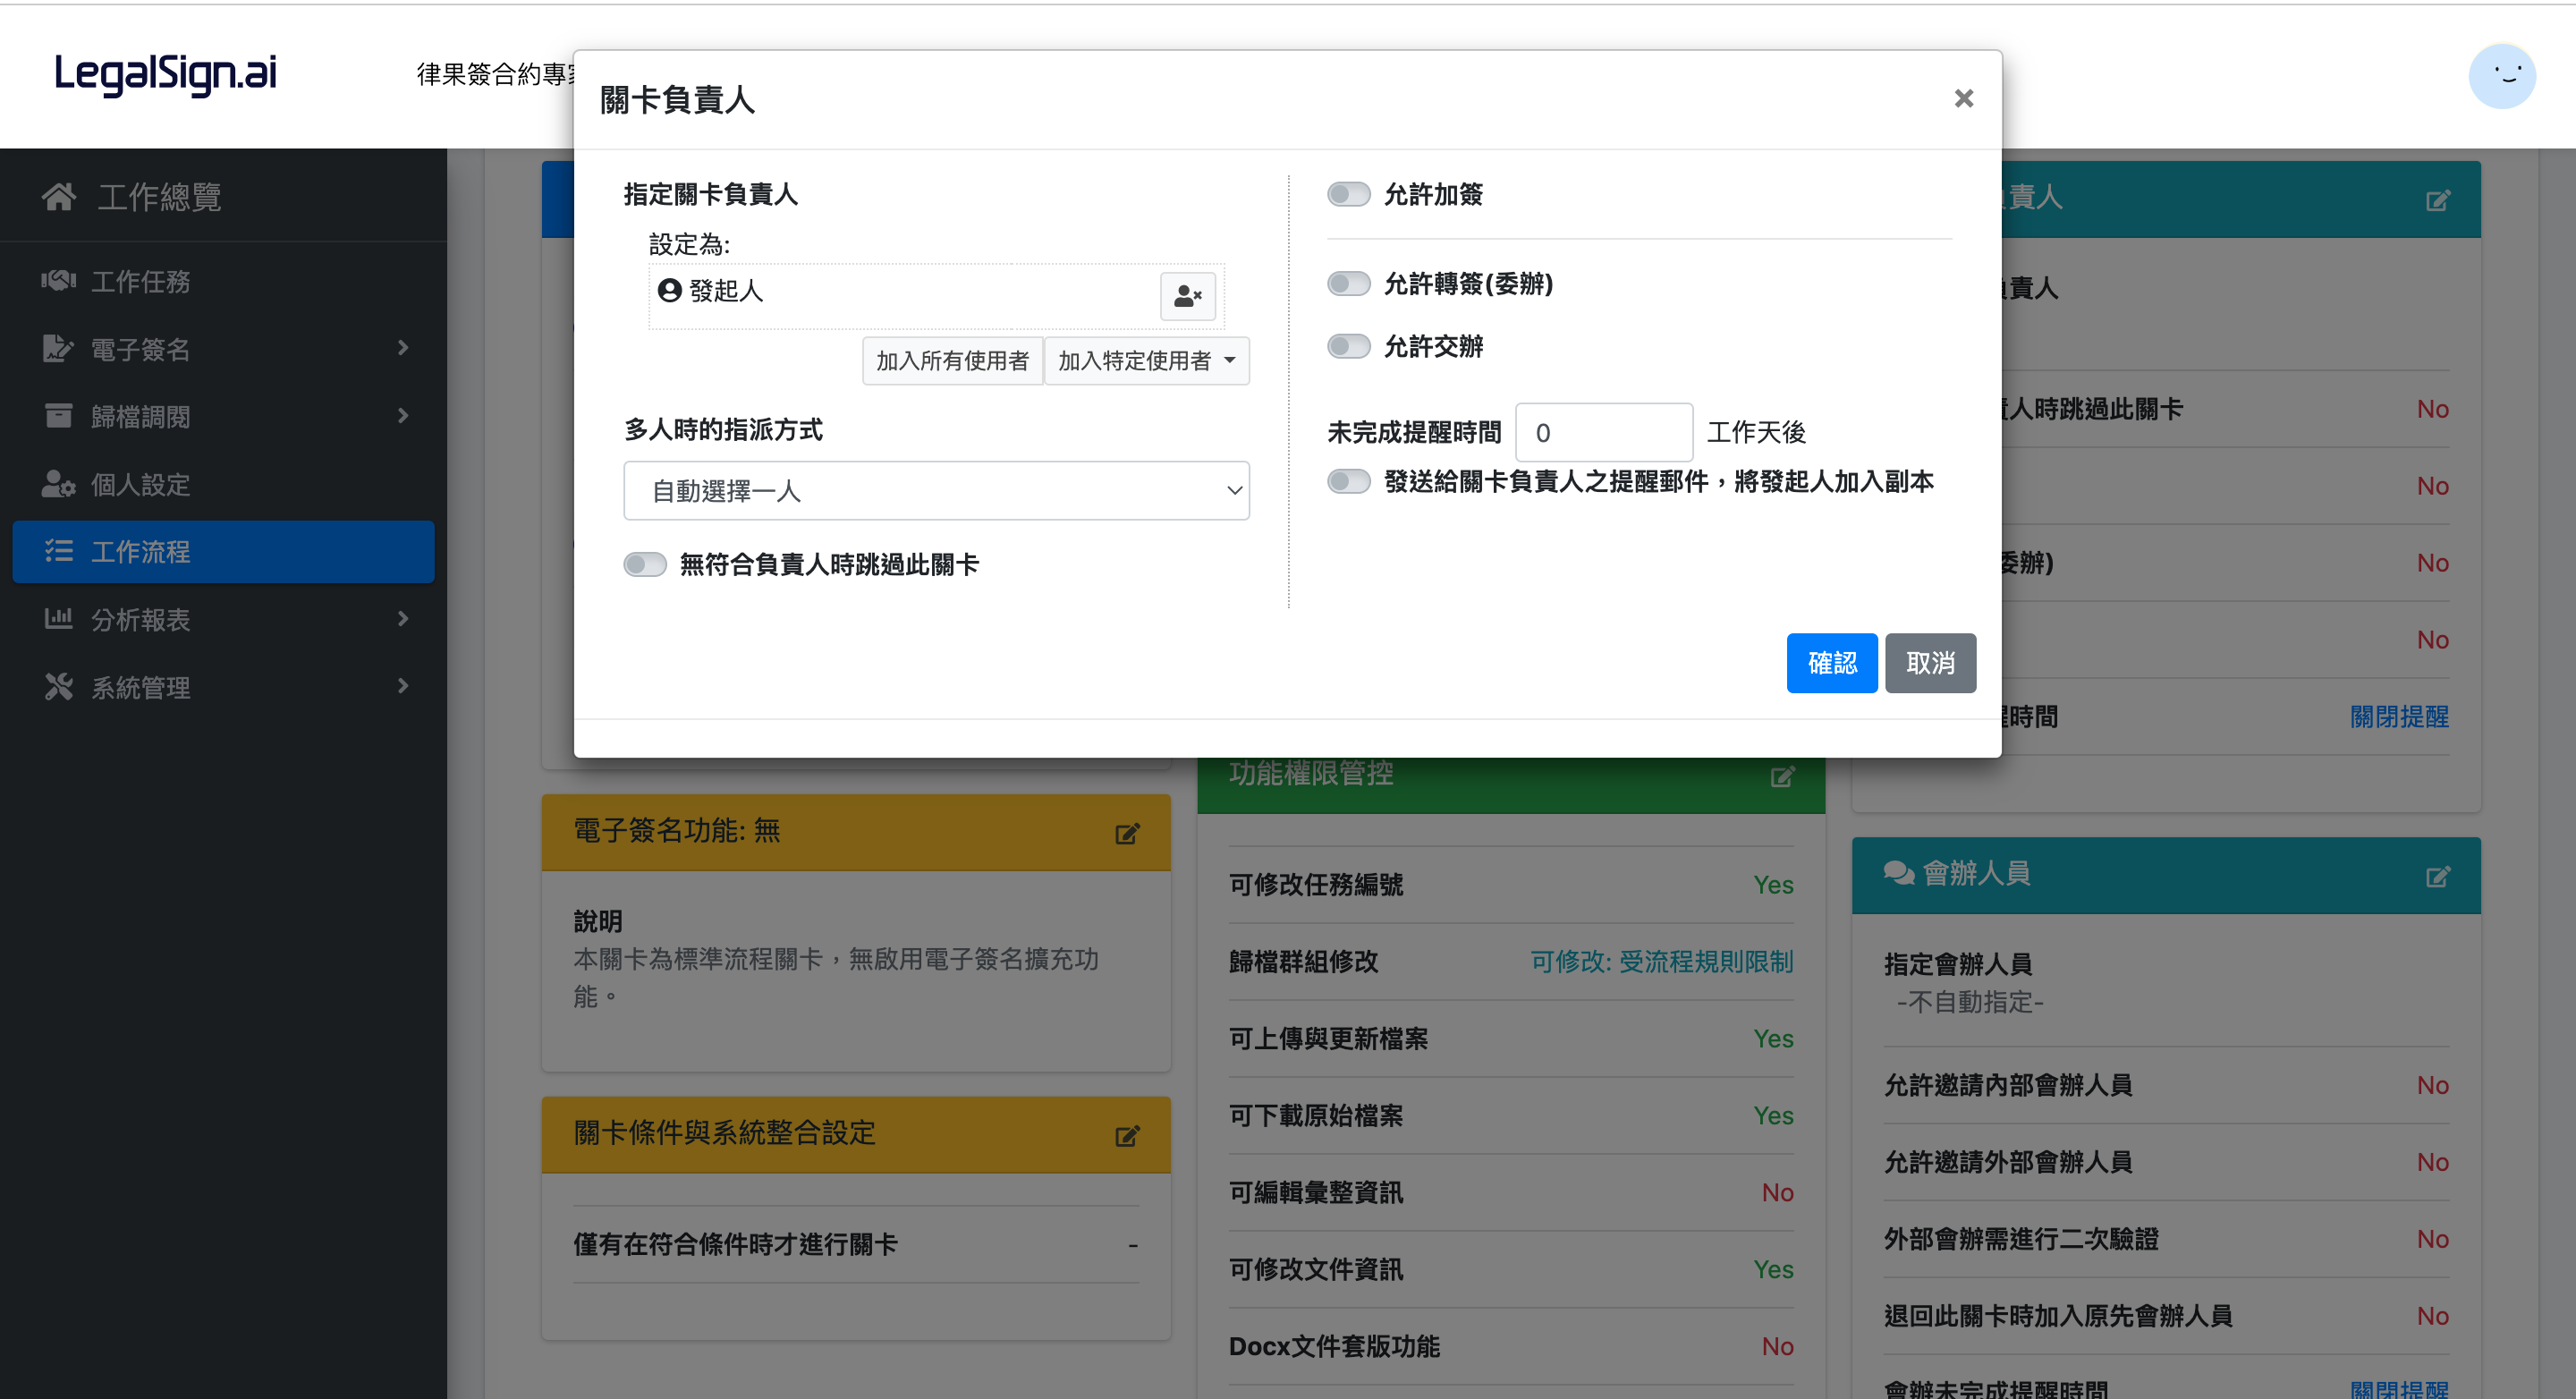Go to 工作任務 in the sidebar
Image resolution: width=2576 pixels, height=1399 pixels.
click(223, 281)
